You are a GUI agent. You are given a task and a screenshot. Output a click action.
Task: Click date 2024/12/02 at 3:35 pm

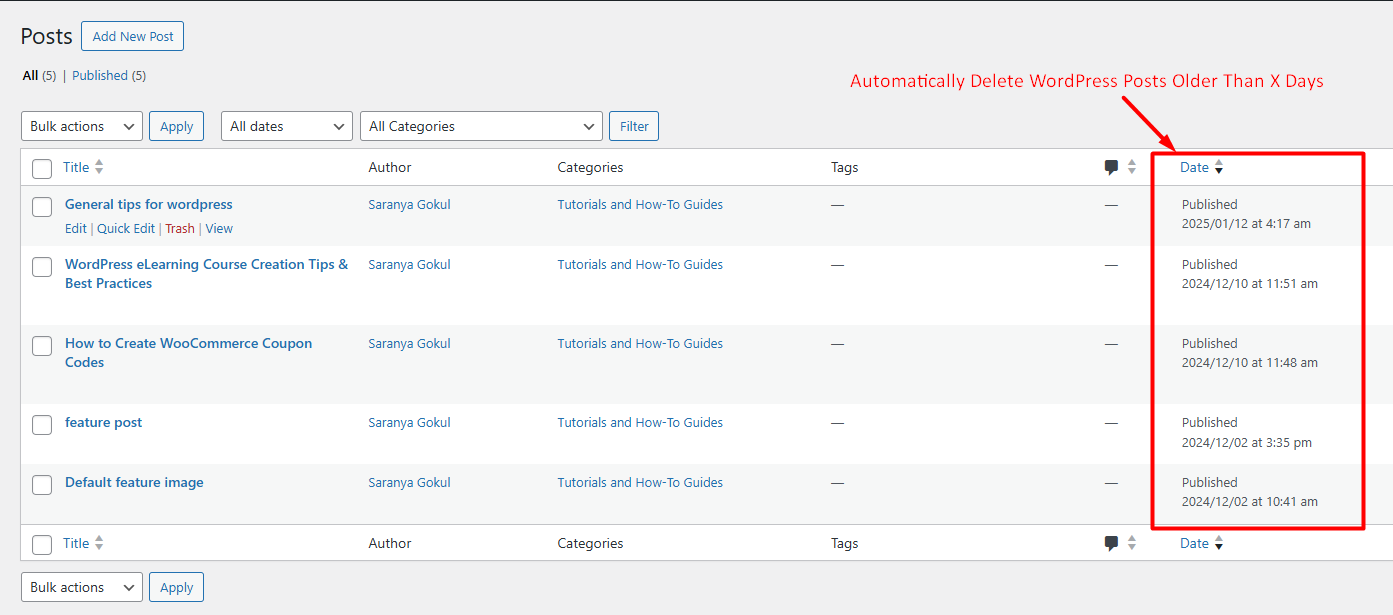click(x=1247, y=442)
